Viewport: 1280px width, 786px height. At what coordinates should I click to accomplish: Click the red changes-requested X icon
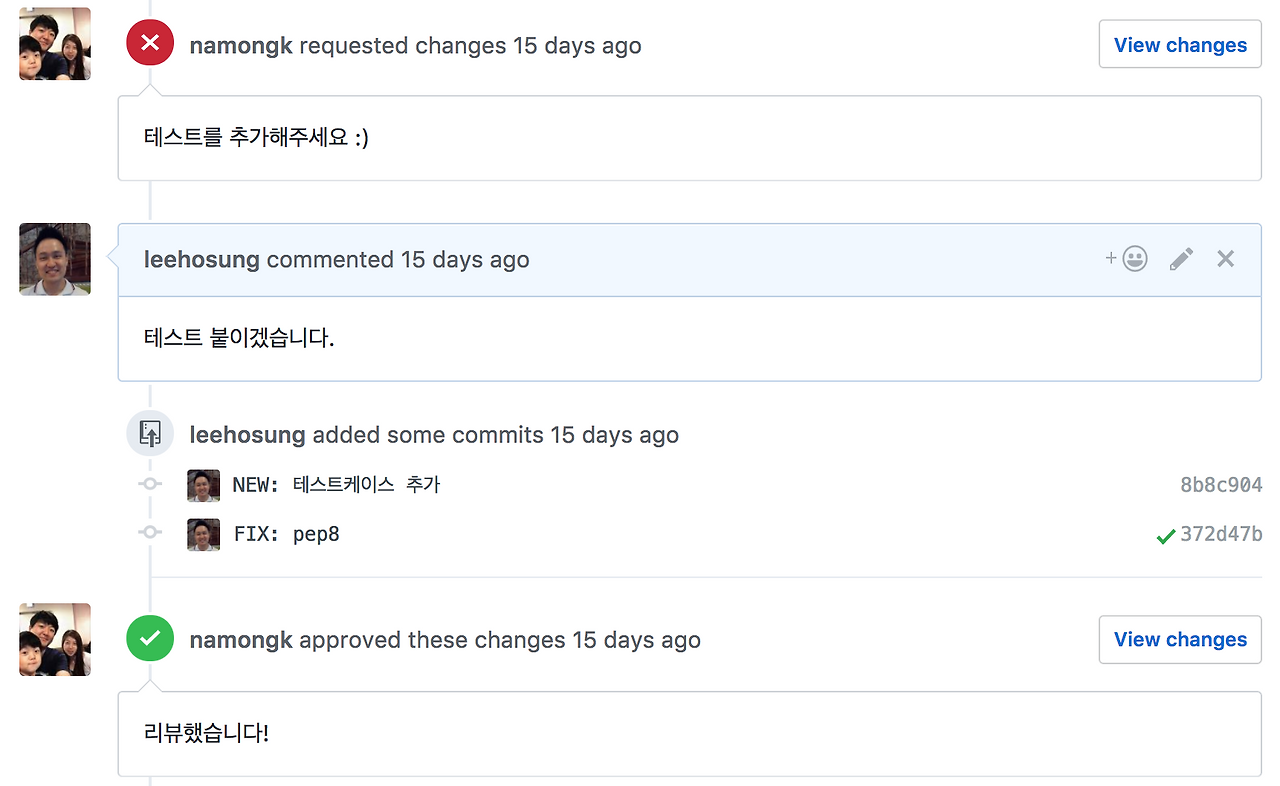[x=150, y=44]
